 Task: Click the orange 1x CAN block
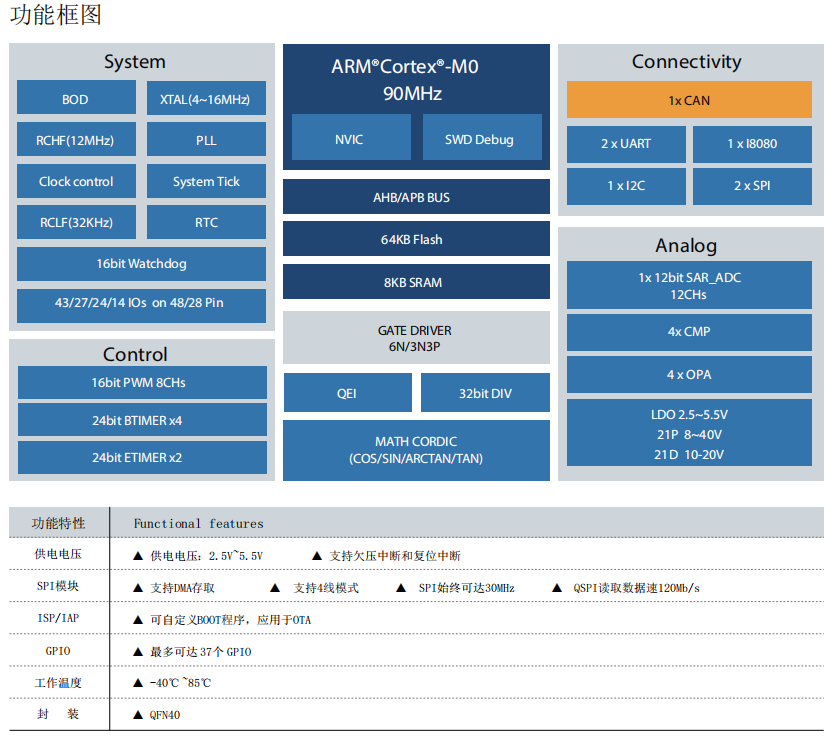(689, 99)
